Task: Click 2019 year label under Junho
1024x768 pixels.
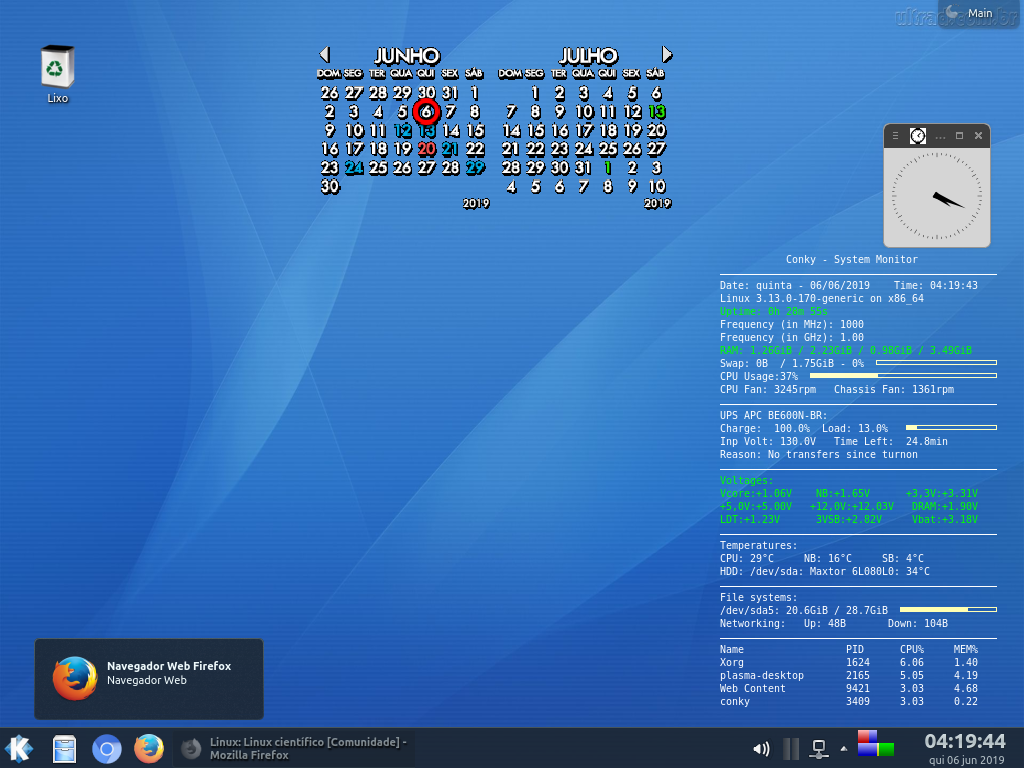Action: pyautogui.click(x=476, y=204)
